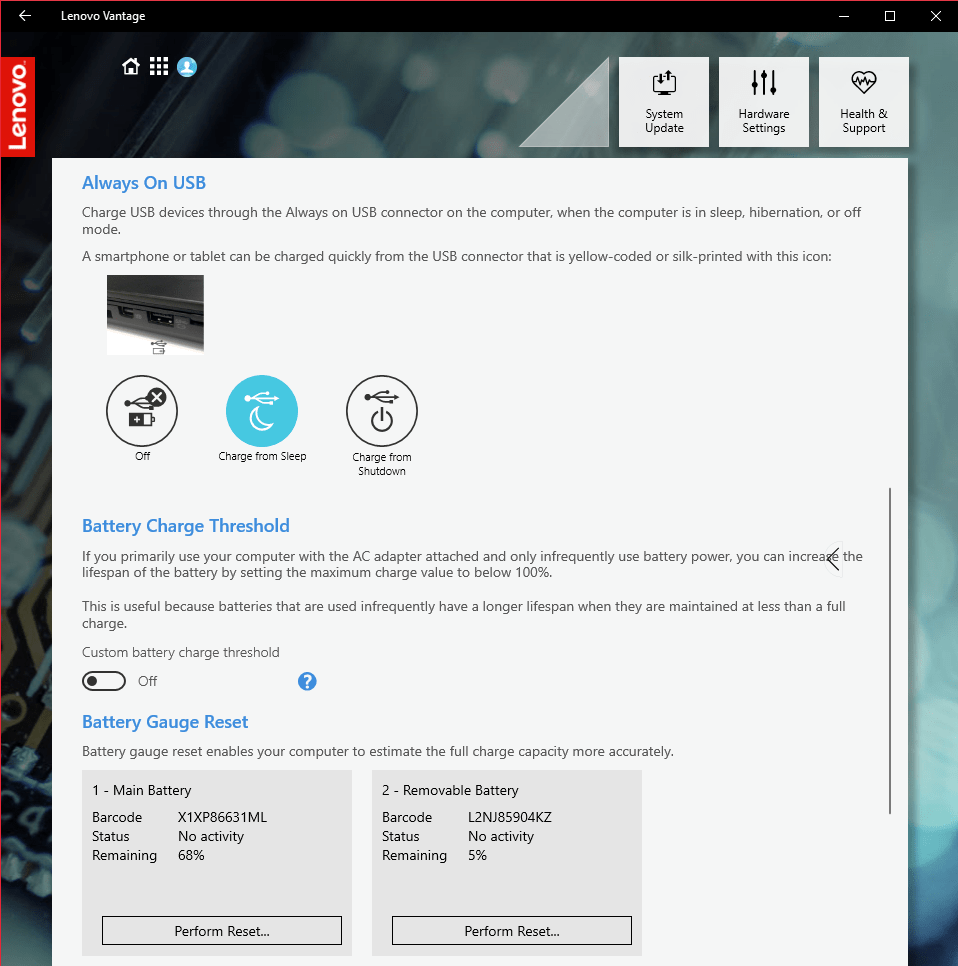Perform Reset for Main Battery

click(x=222, y=931)
